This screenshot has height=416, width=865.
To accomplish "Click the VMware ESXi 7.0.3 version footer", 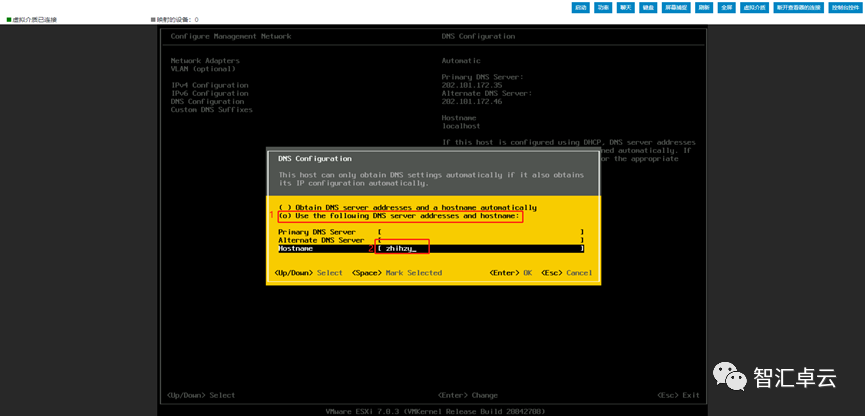I will click(x=436, y=411).
